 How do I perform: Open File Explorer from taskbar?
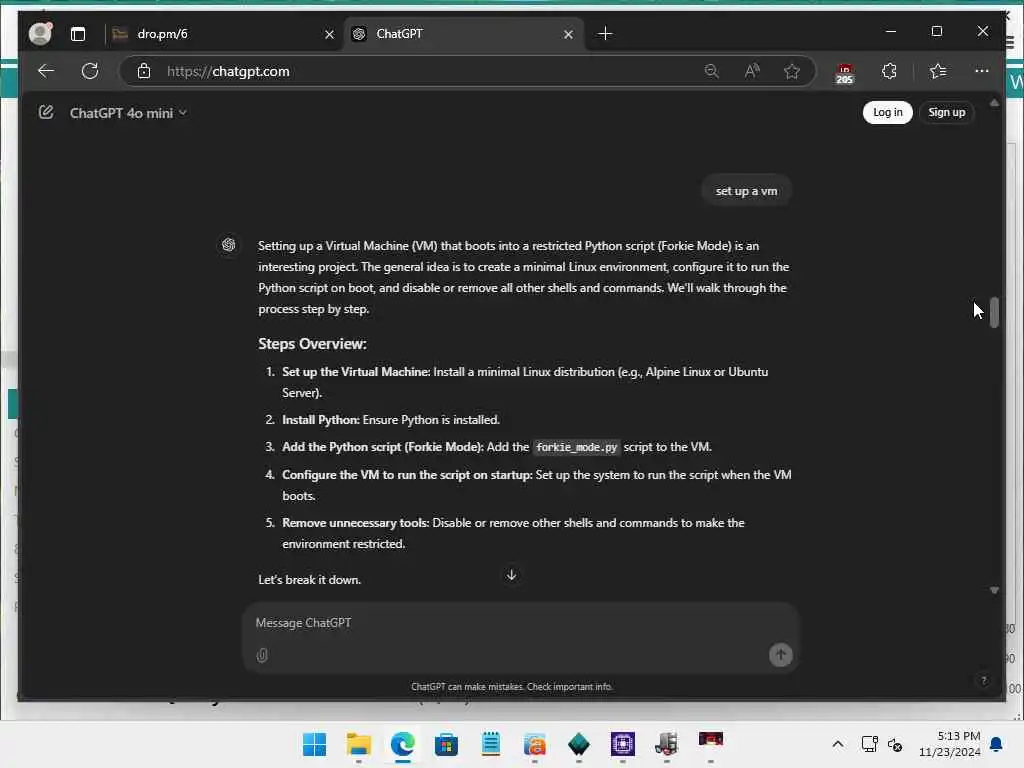[x=359, y=744]
